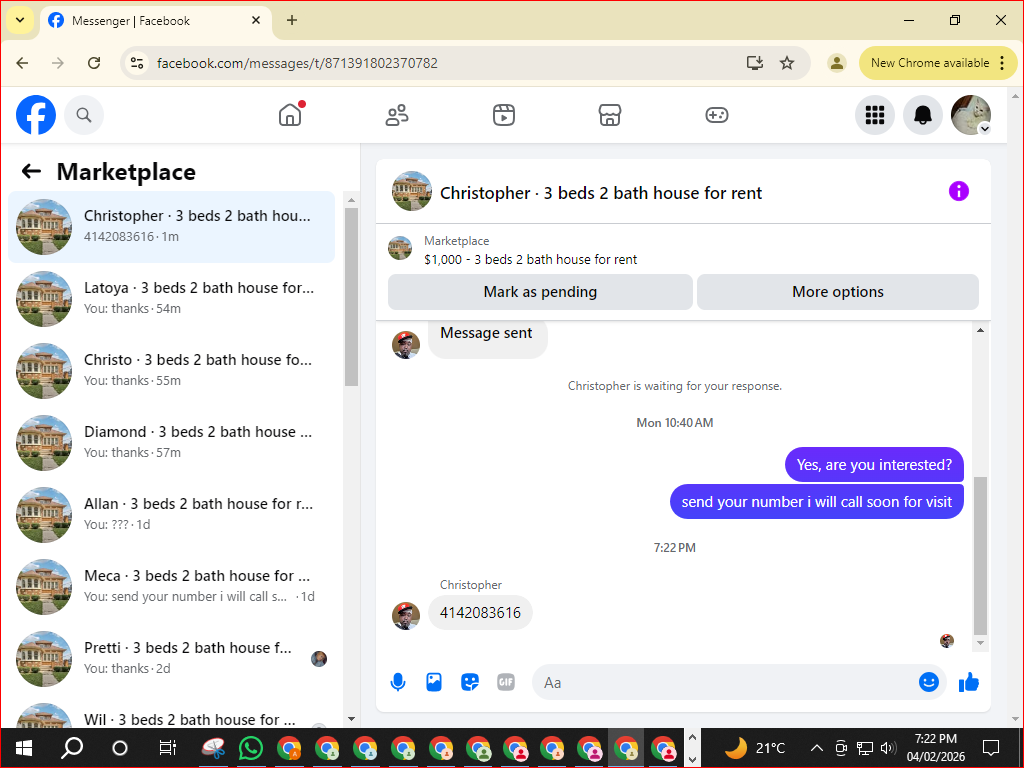Viewport: 1024px width, 768px height.
Task: Open the apps grid menu
Action: (874, 115)
